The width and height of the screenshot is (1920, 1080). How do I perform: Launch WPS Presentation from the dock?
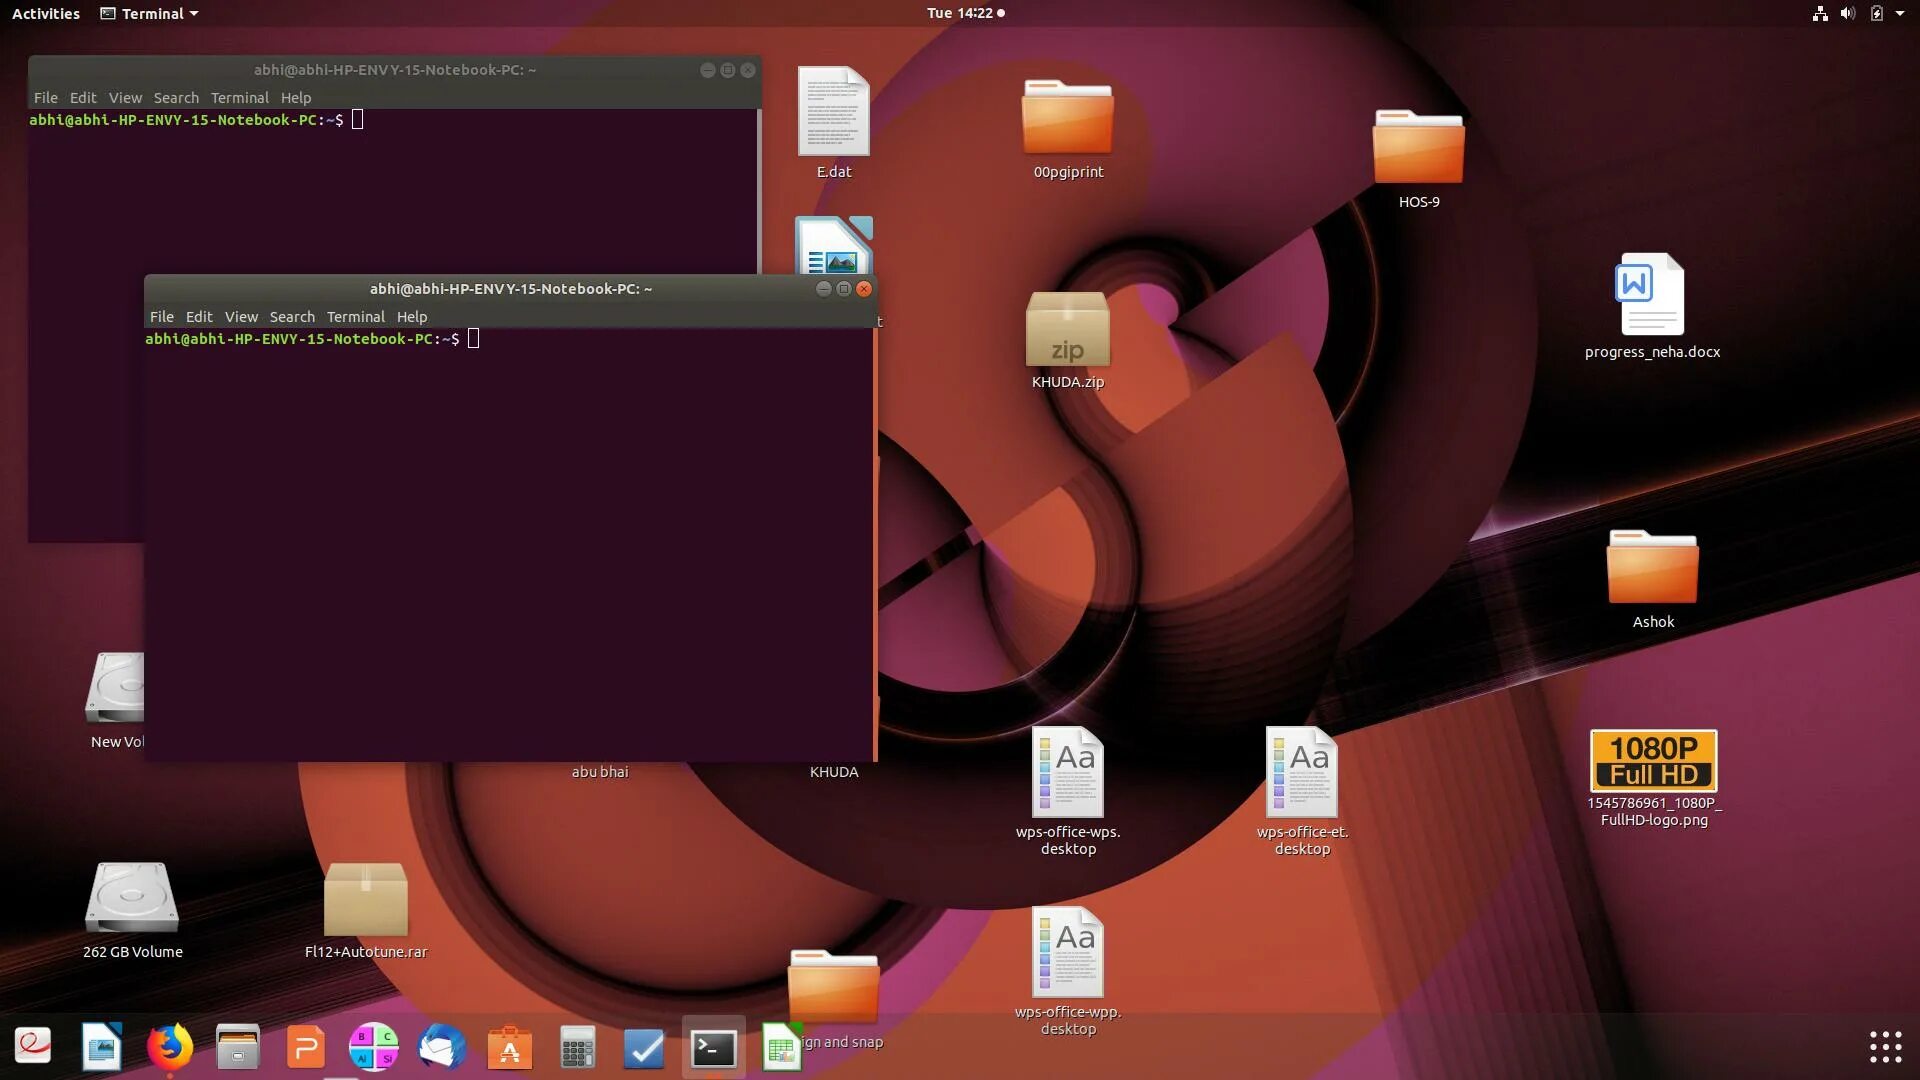pyautogui.click(x=305, y=1048)
